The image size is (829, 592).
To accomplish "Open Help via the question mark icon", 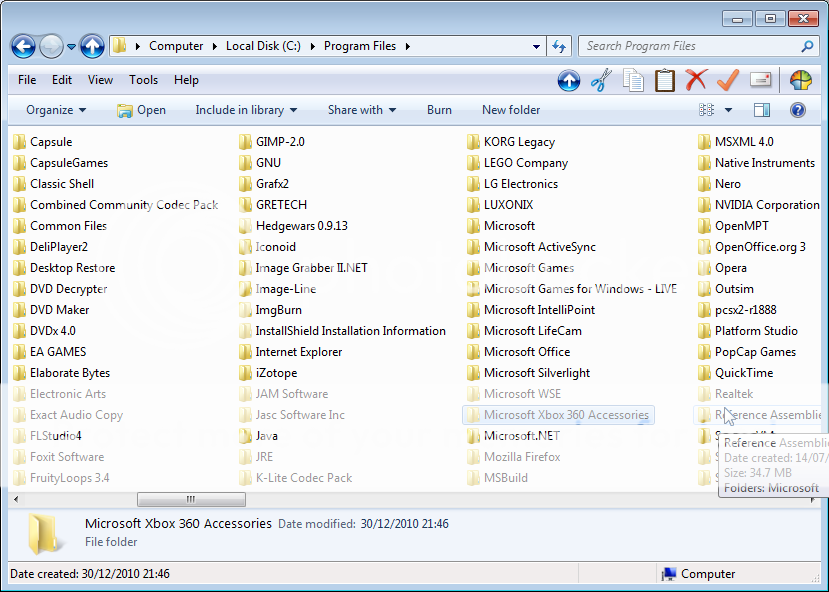I will click(x=797, y=109).
